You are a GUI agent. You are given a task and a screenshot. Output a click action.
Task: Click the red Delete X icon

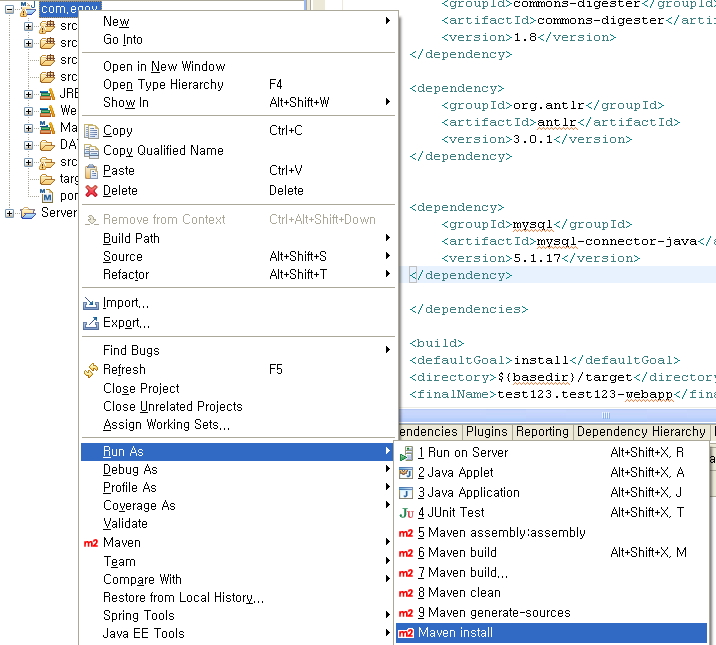point(91,191)
